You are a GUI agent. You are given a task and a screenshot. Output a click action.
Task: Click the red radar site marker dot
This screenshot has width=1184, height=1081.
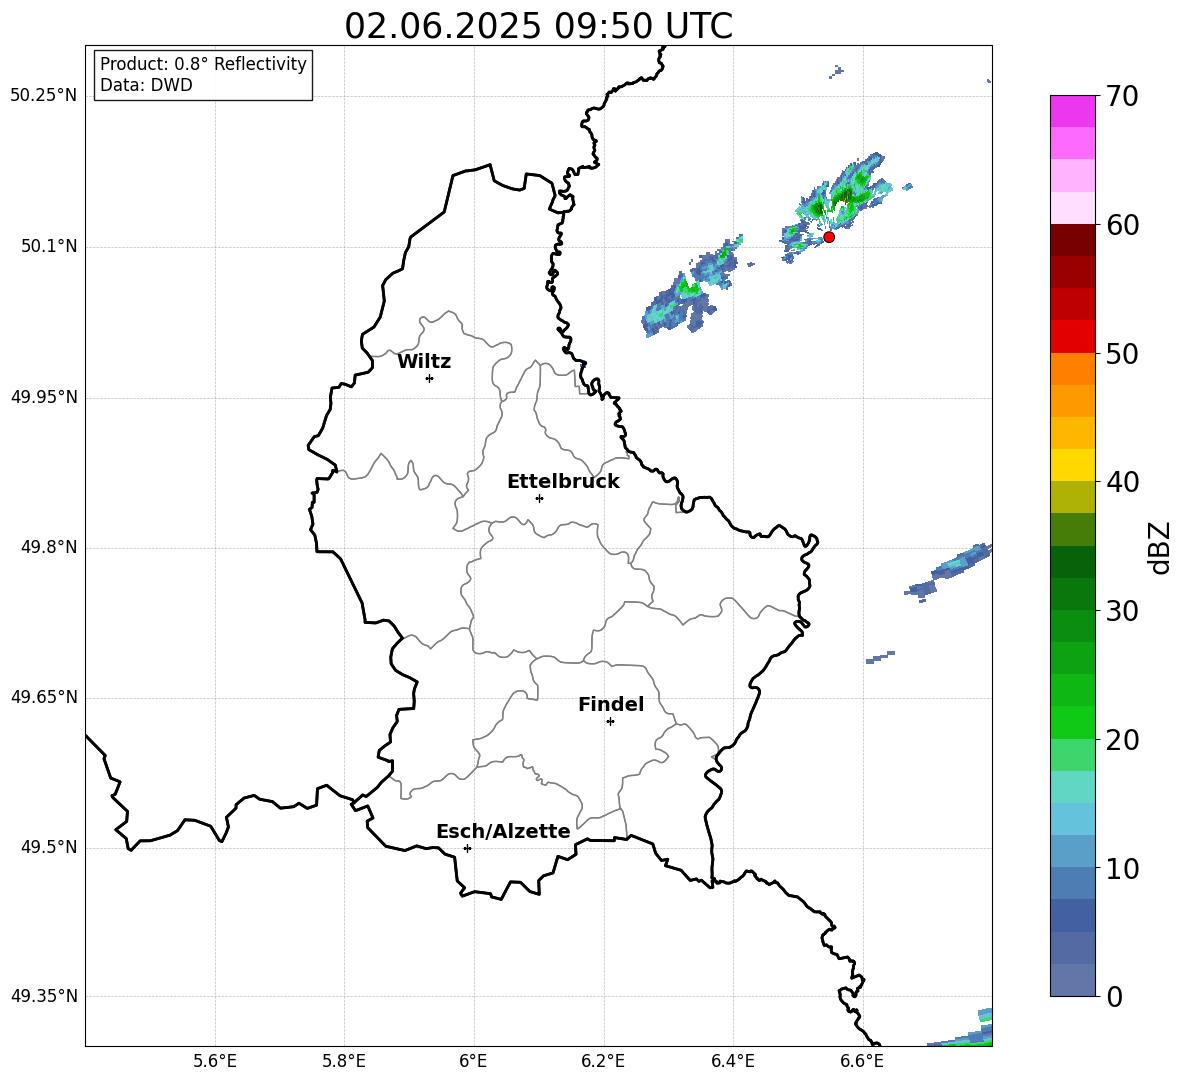coord(828,237)
